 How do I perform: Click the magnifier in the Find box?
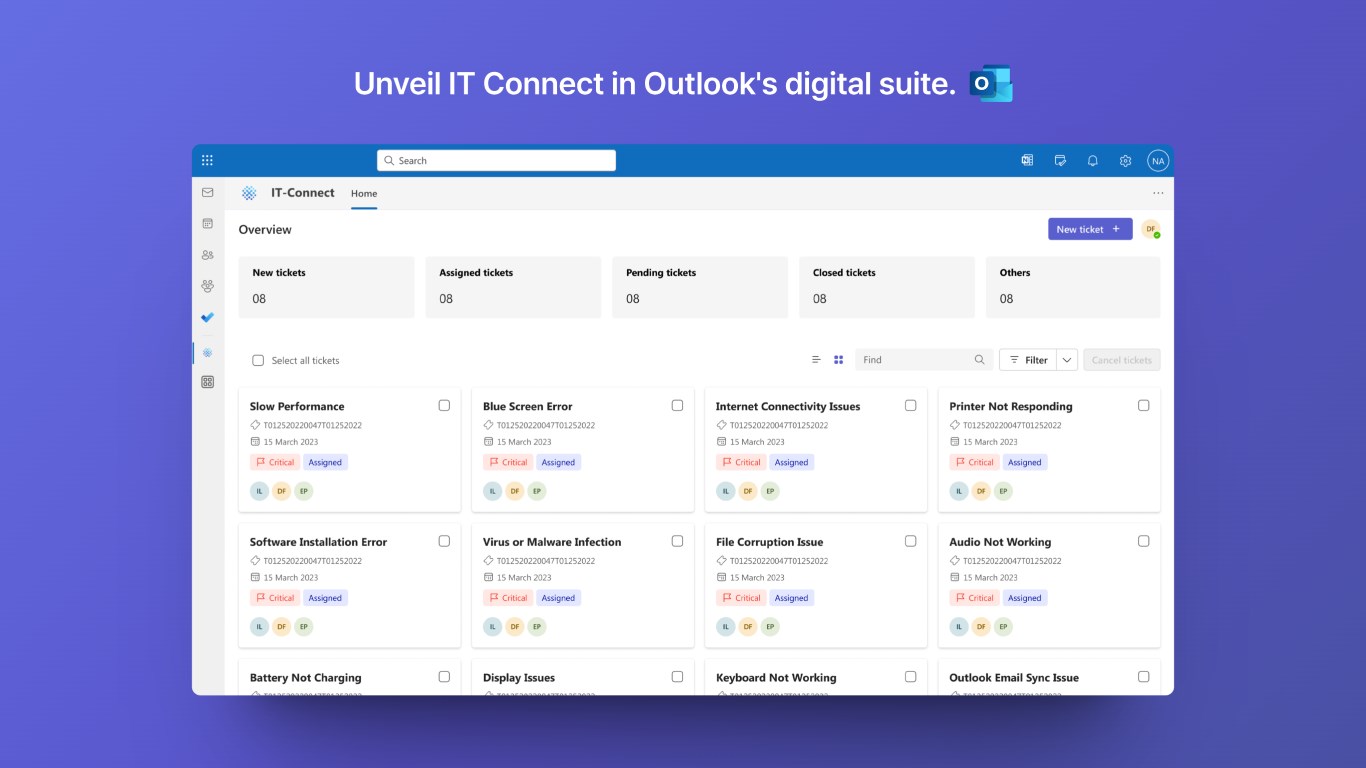980,360
